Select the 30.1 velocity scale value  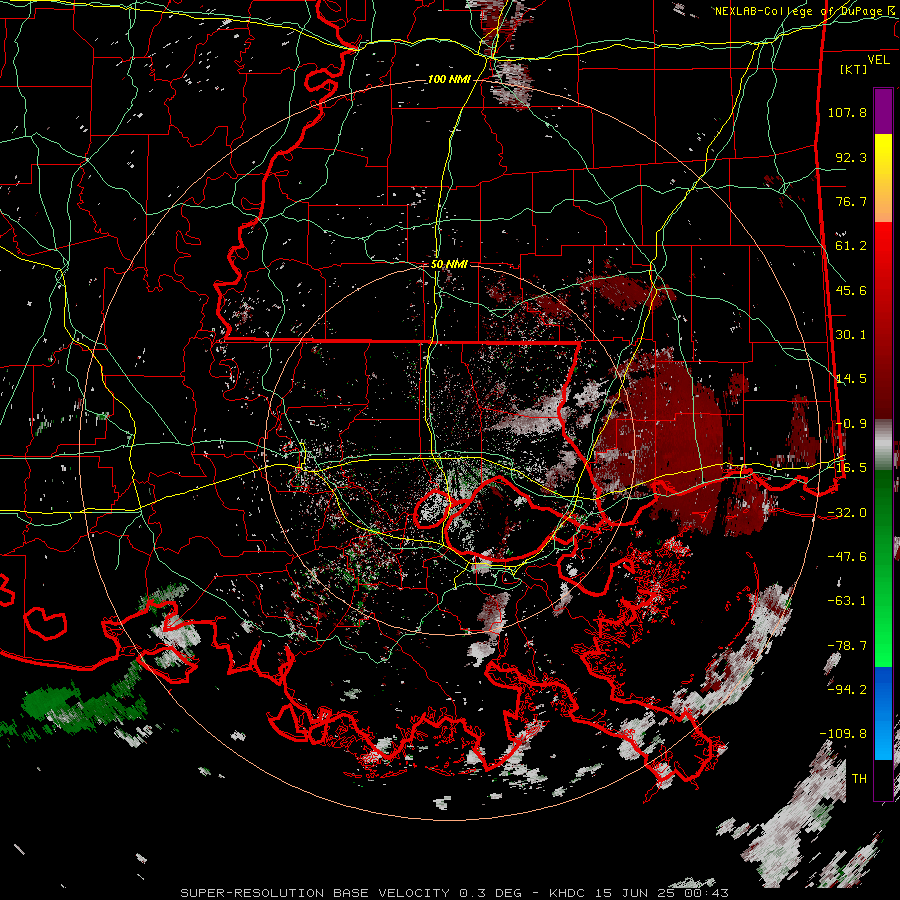point(851,335)
